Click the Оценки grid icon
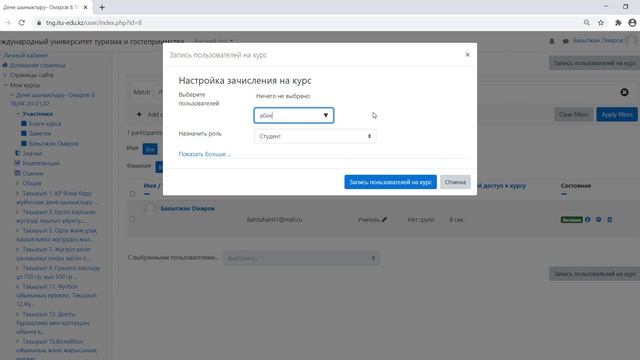The height and width of the screenshot is (360, 640). click(x=18, y=173)
